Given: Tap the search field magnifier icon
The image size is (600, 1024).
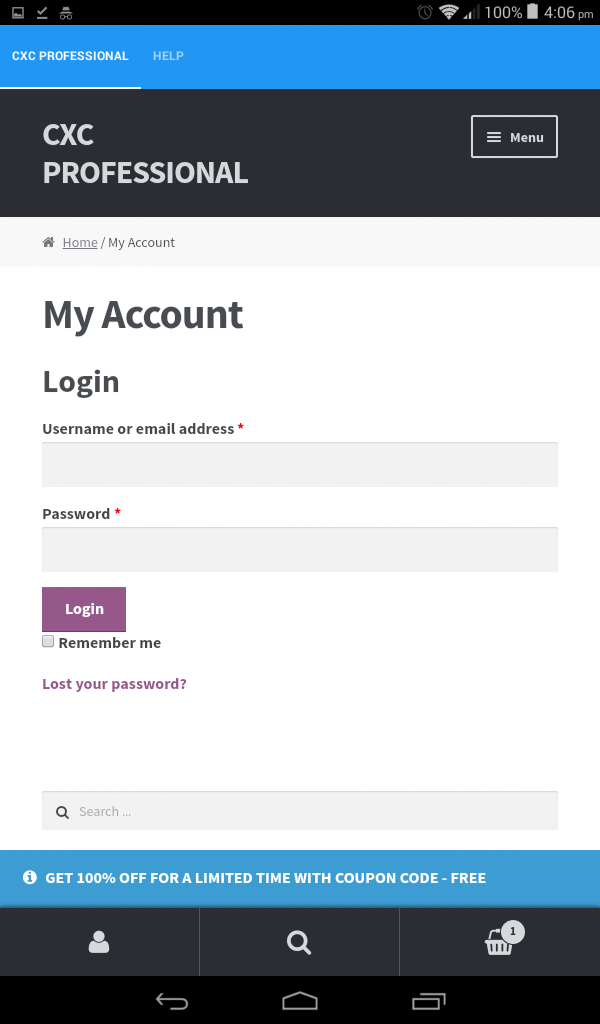Looking at the screenshot, I should coord(62,812).
